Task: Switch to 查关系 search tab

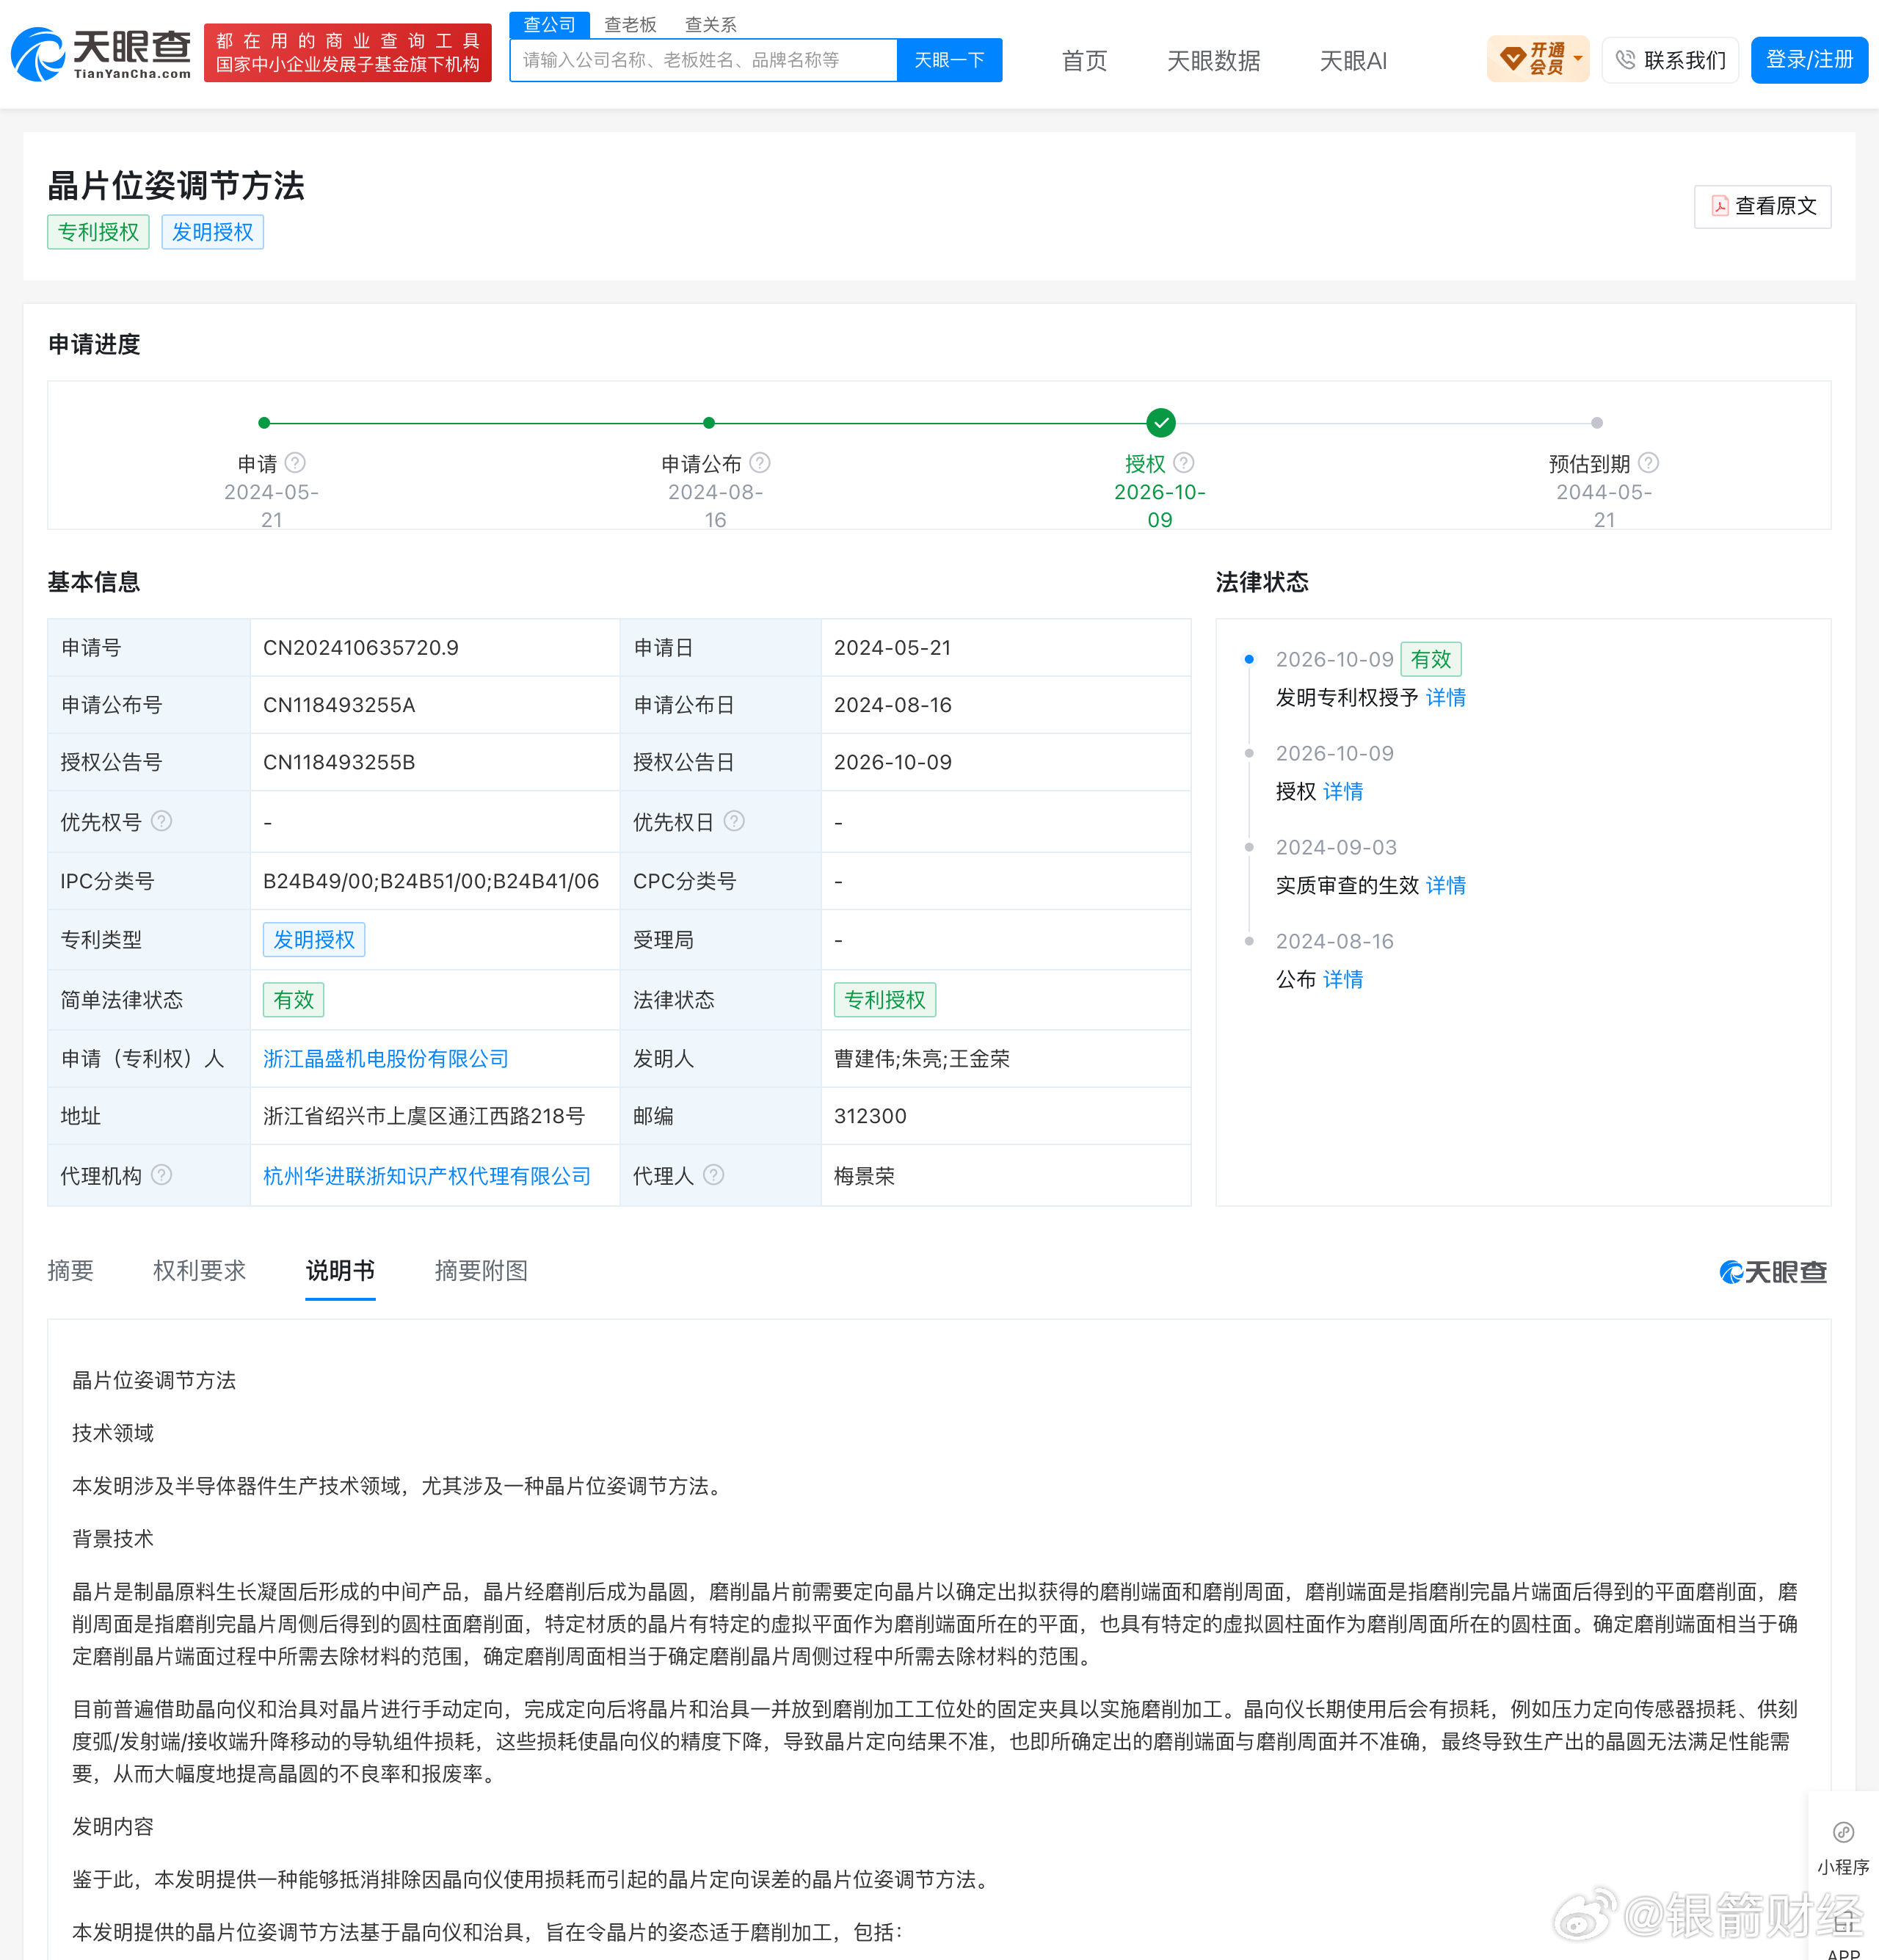Action: tap(711, 25)
